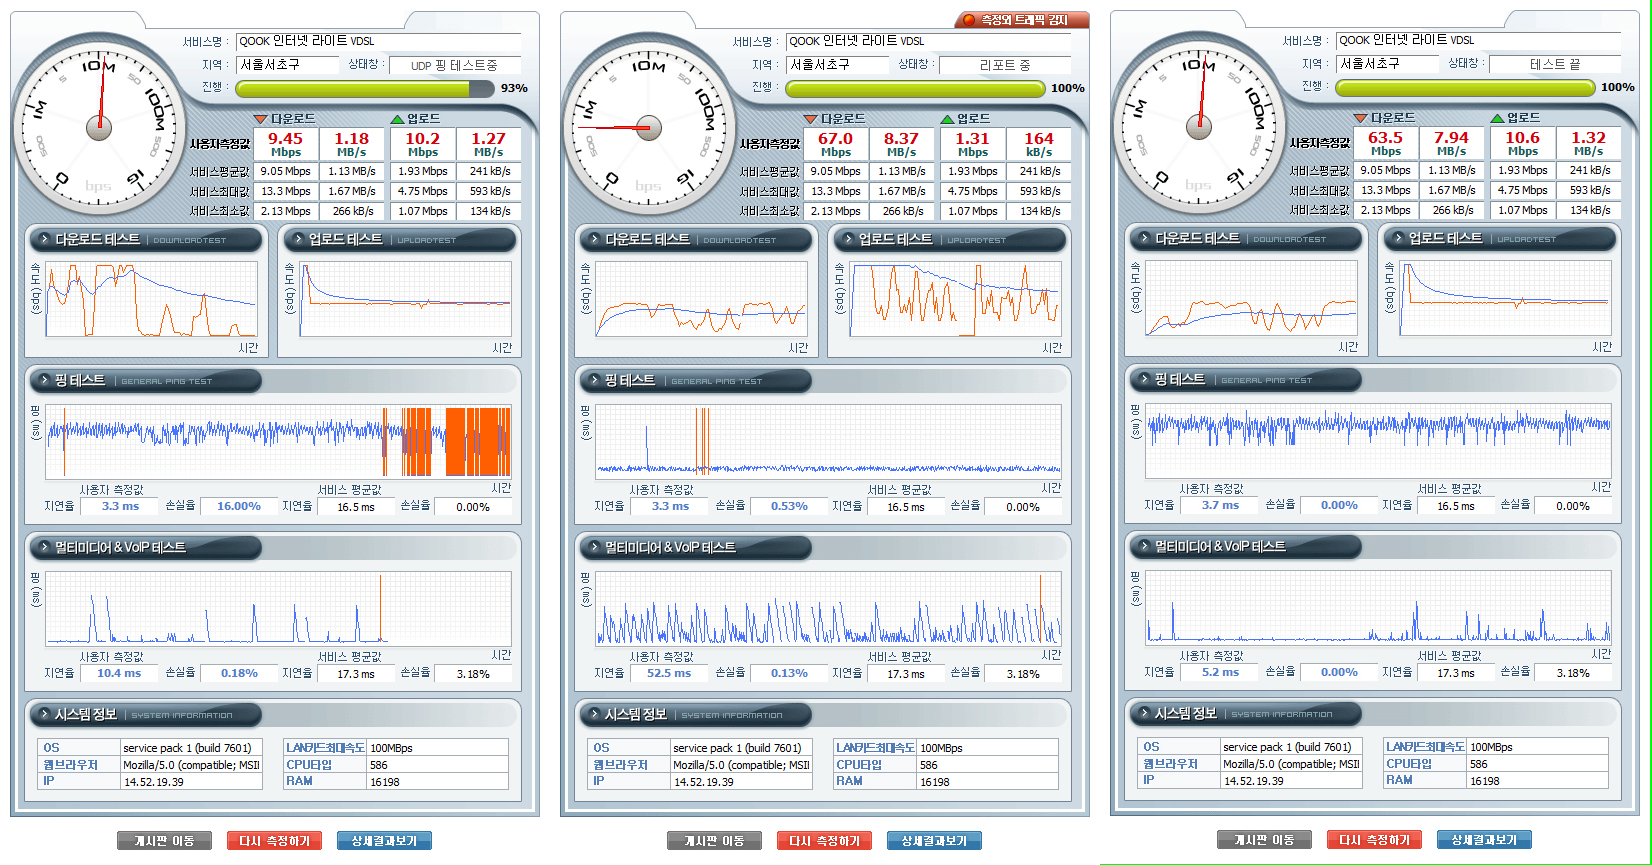The image size is (1652, 865).
Task: Click the 멀티미디어 & VoIP arrow icon in the 93% panel
Action: (43, 547)
